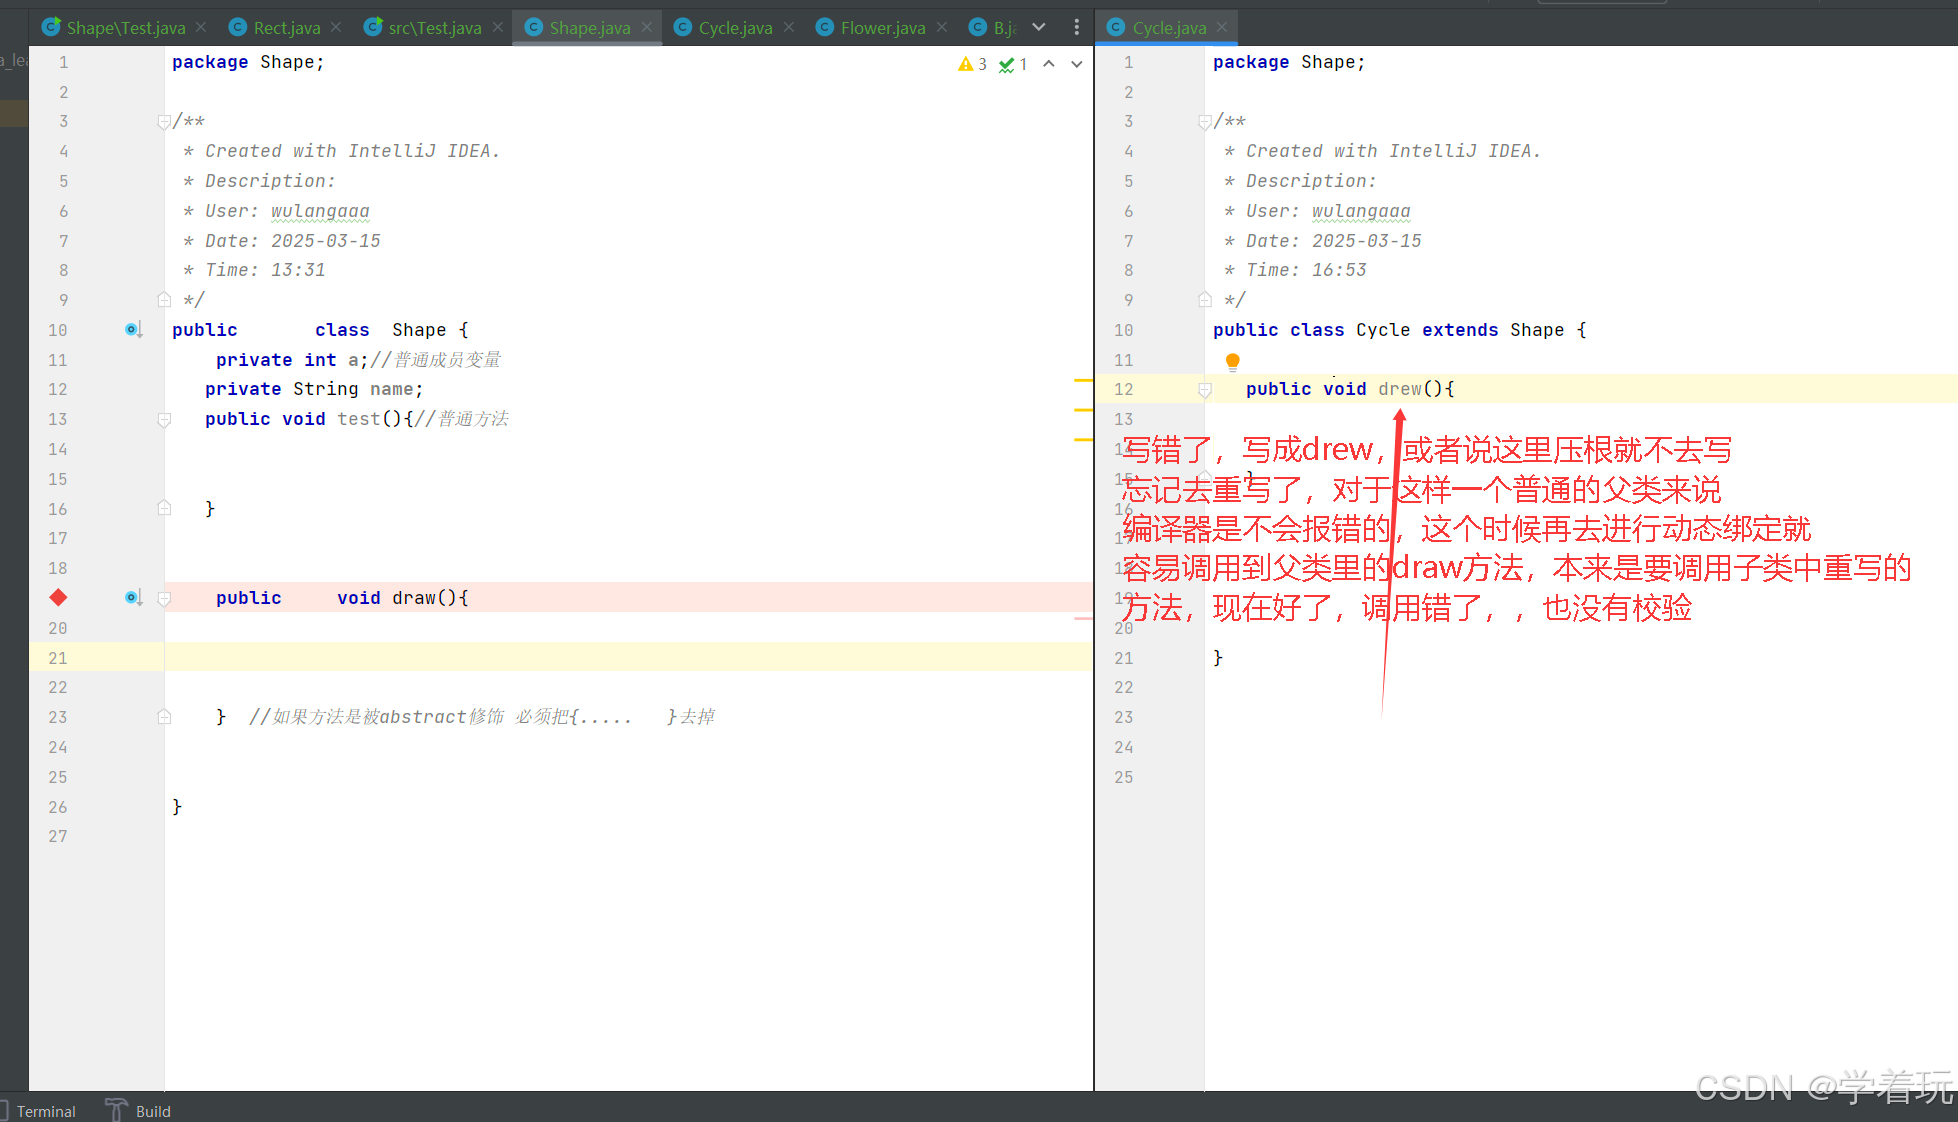The width and height of the screenshot is (1958, 1122).
Task: Switch to the Rect.java tab
Action: point(285,28)
